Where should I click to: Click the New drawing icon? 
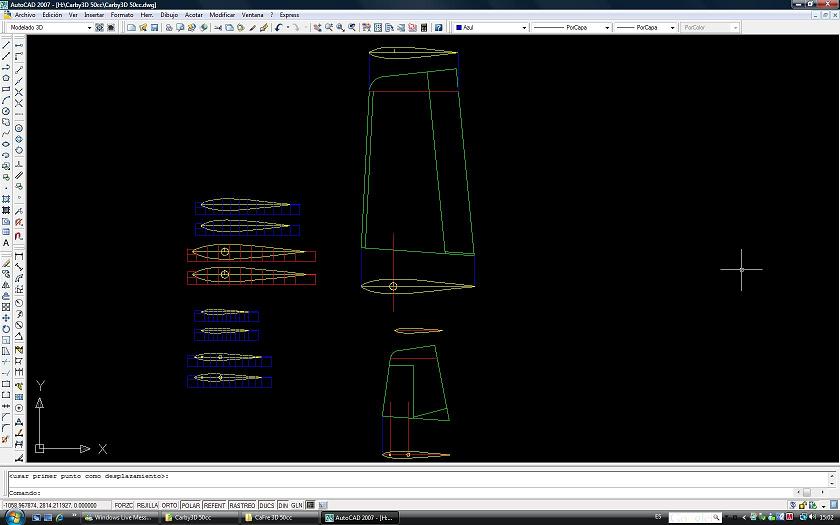pyautogui.click(x=131, y=28)
